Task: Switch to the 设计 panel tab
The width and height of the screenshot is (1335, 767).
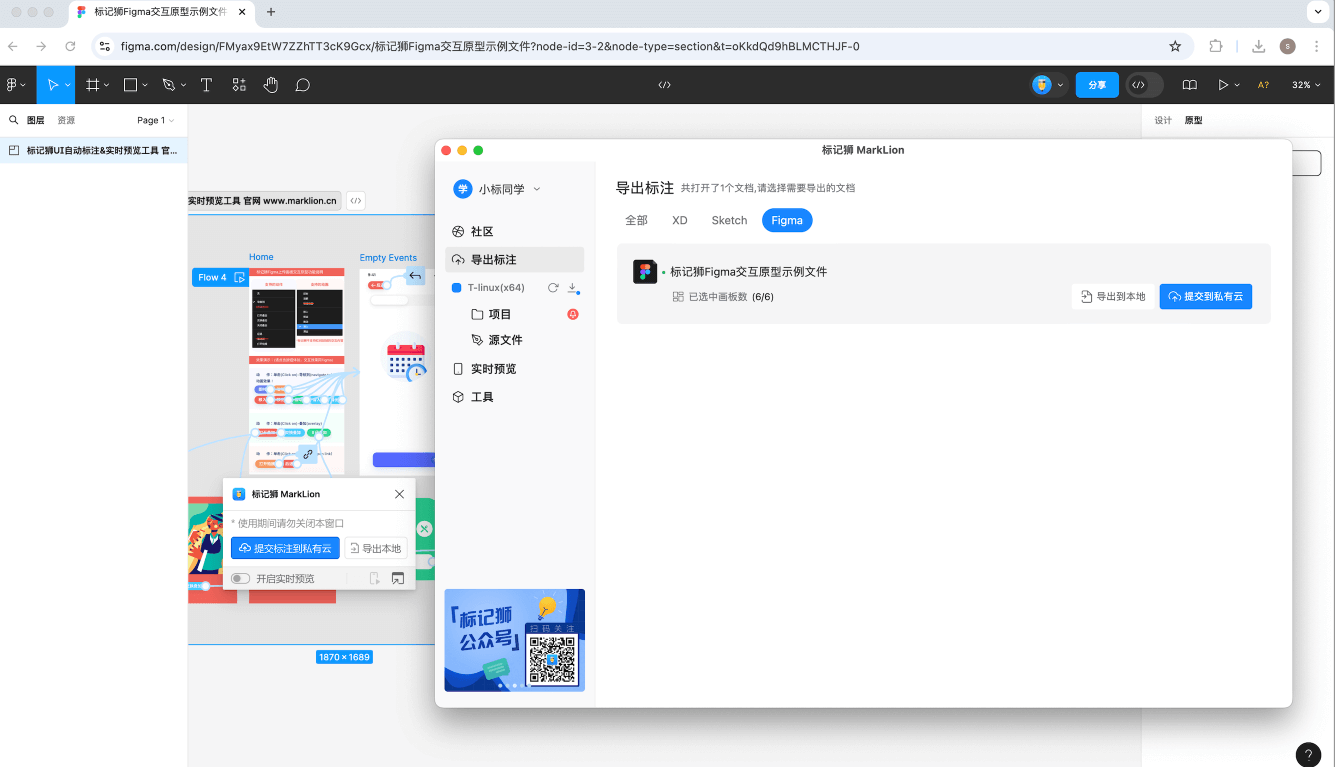Action: (1163, 120)
